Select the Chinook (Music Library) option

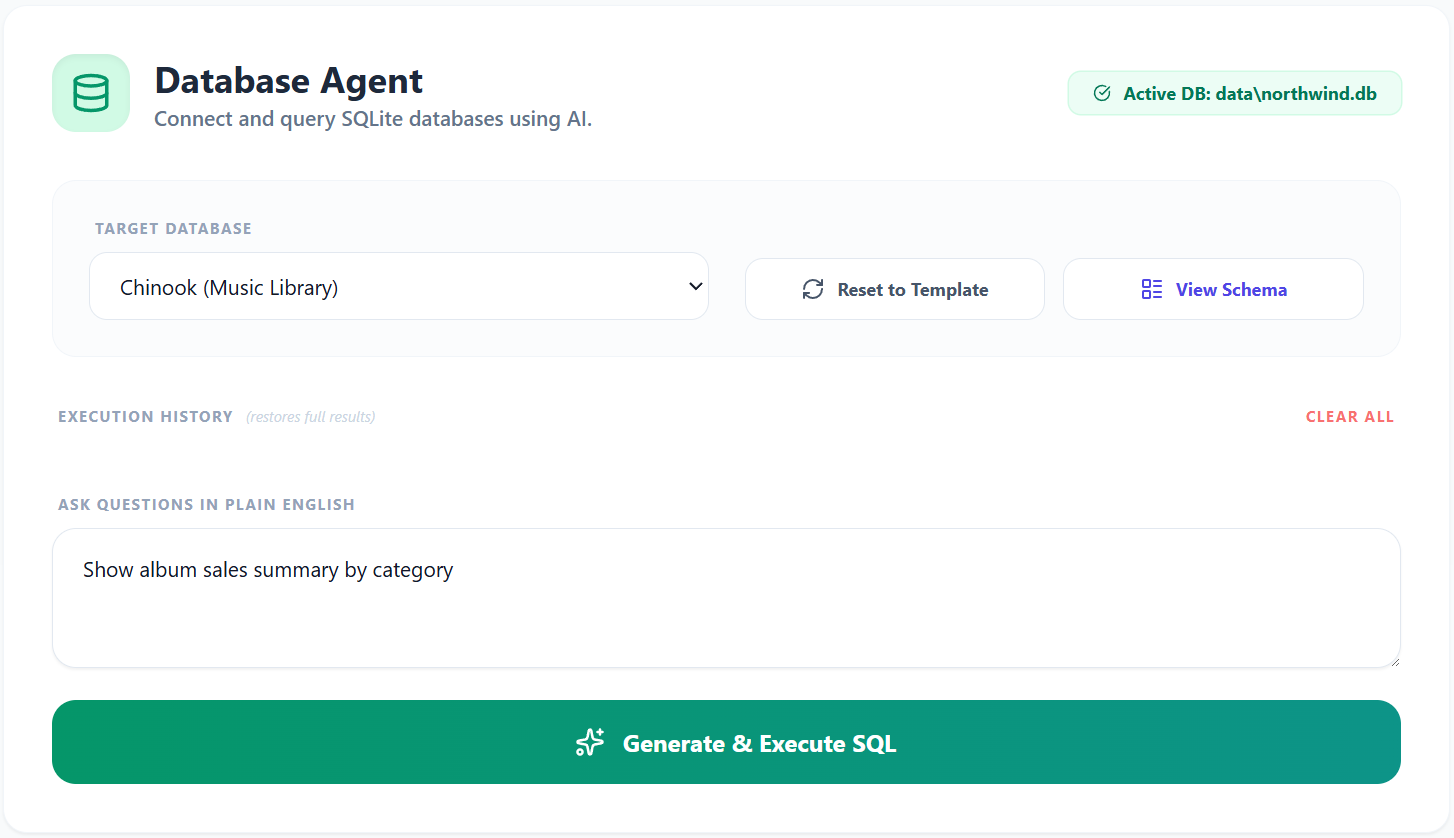[398, 286]
